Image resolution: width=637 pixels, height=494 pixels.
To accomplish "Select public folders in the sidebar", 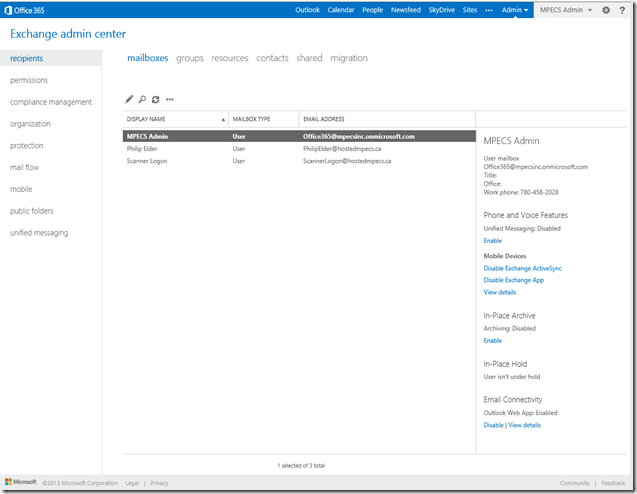I will click(x=32, y=211).
